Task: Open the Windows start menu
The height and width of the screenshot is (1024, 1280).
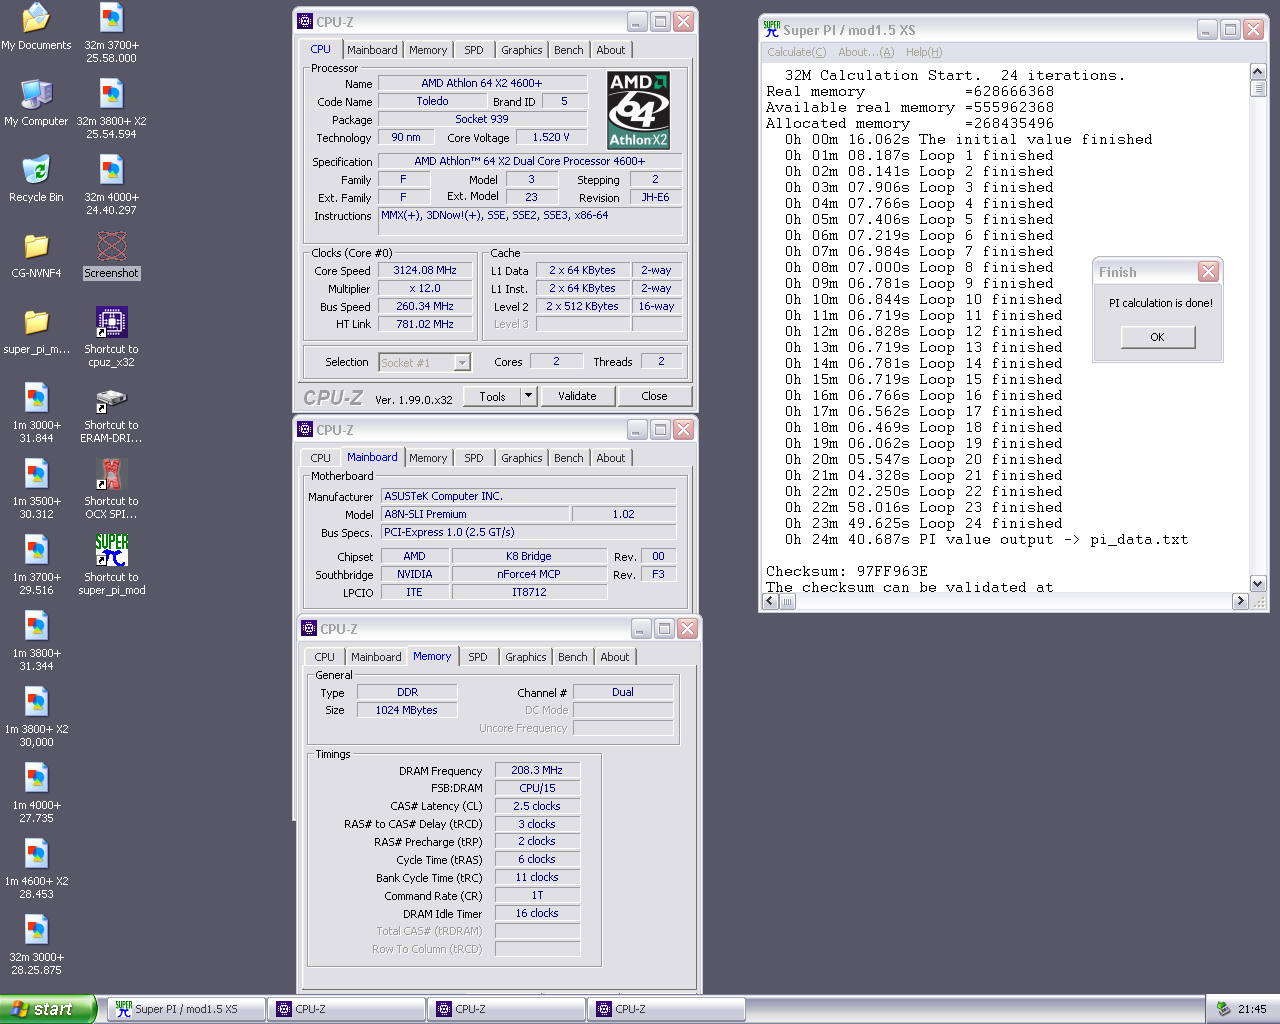Action: (47, 1009)
